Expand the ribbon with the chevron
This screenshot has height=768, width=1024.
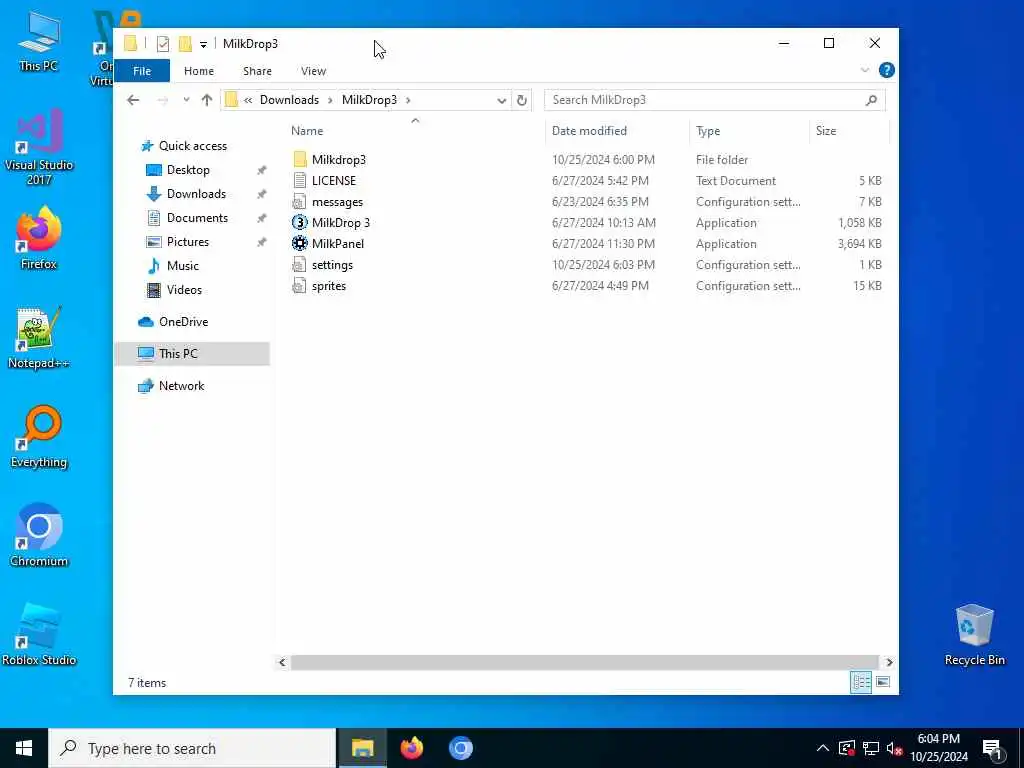[865, 70]
